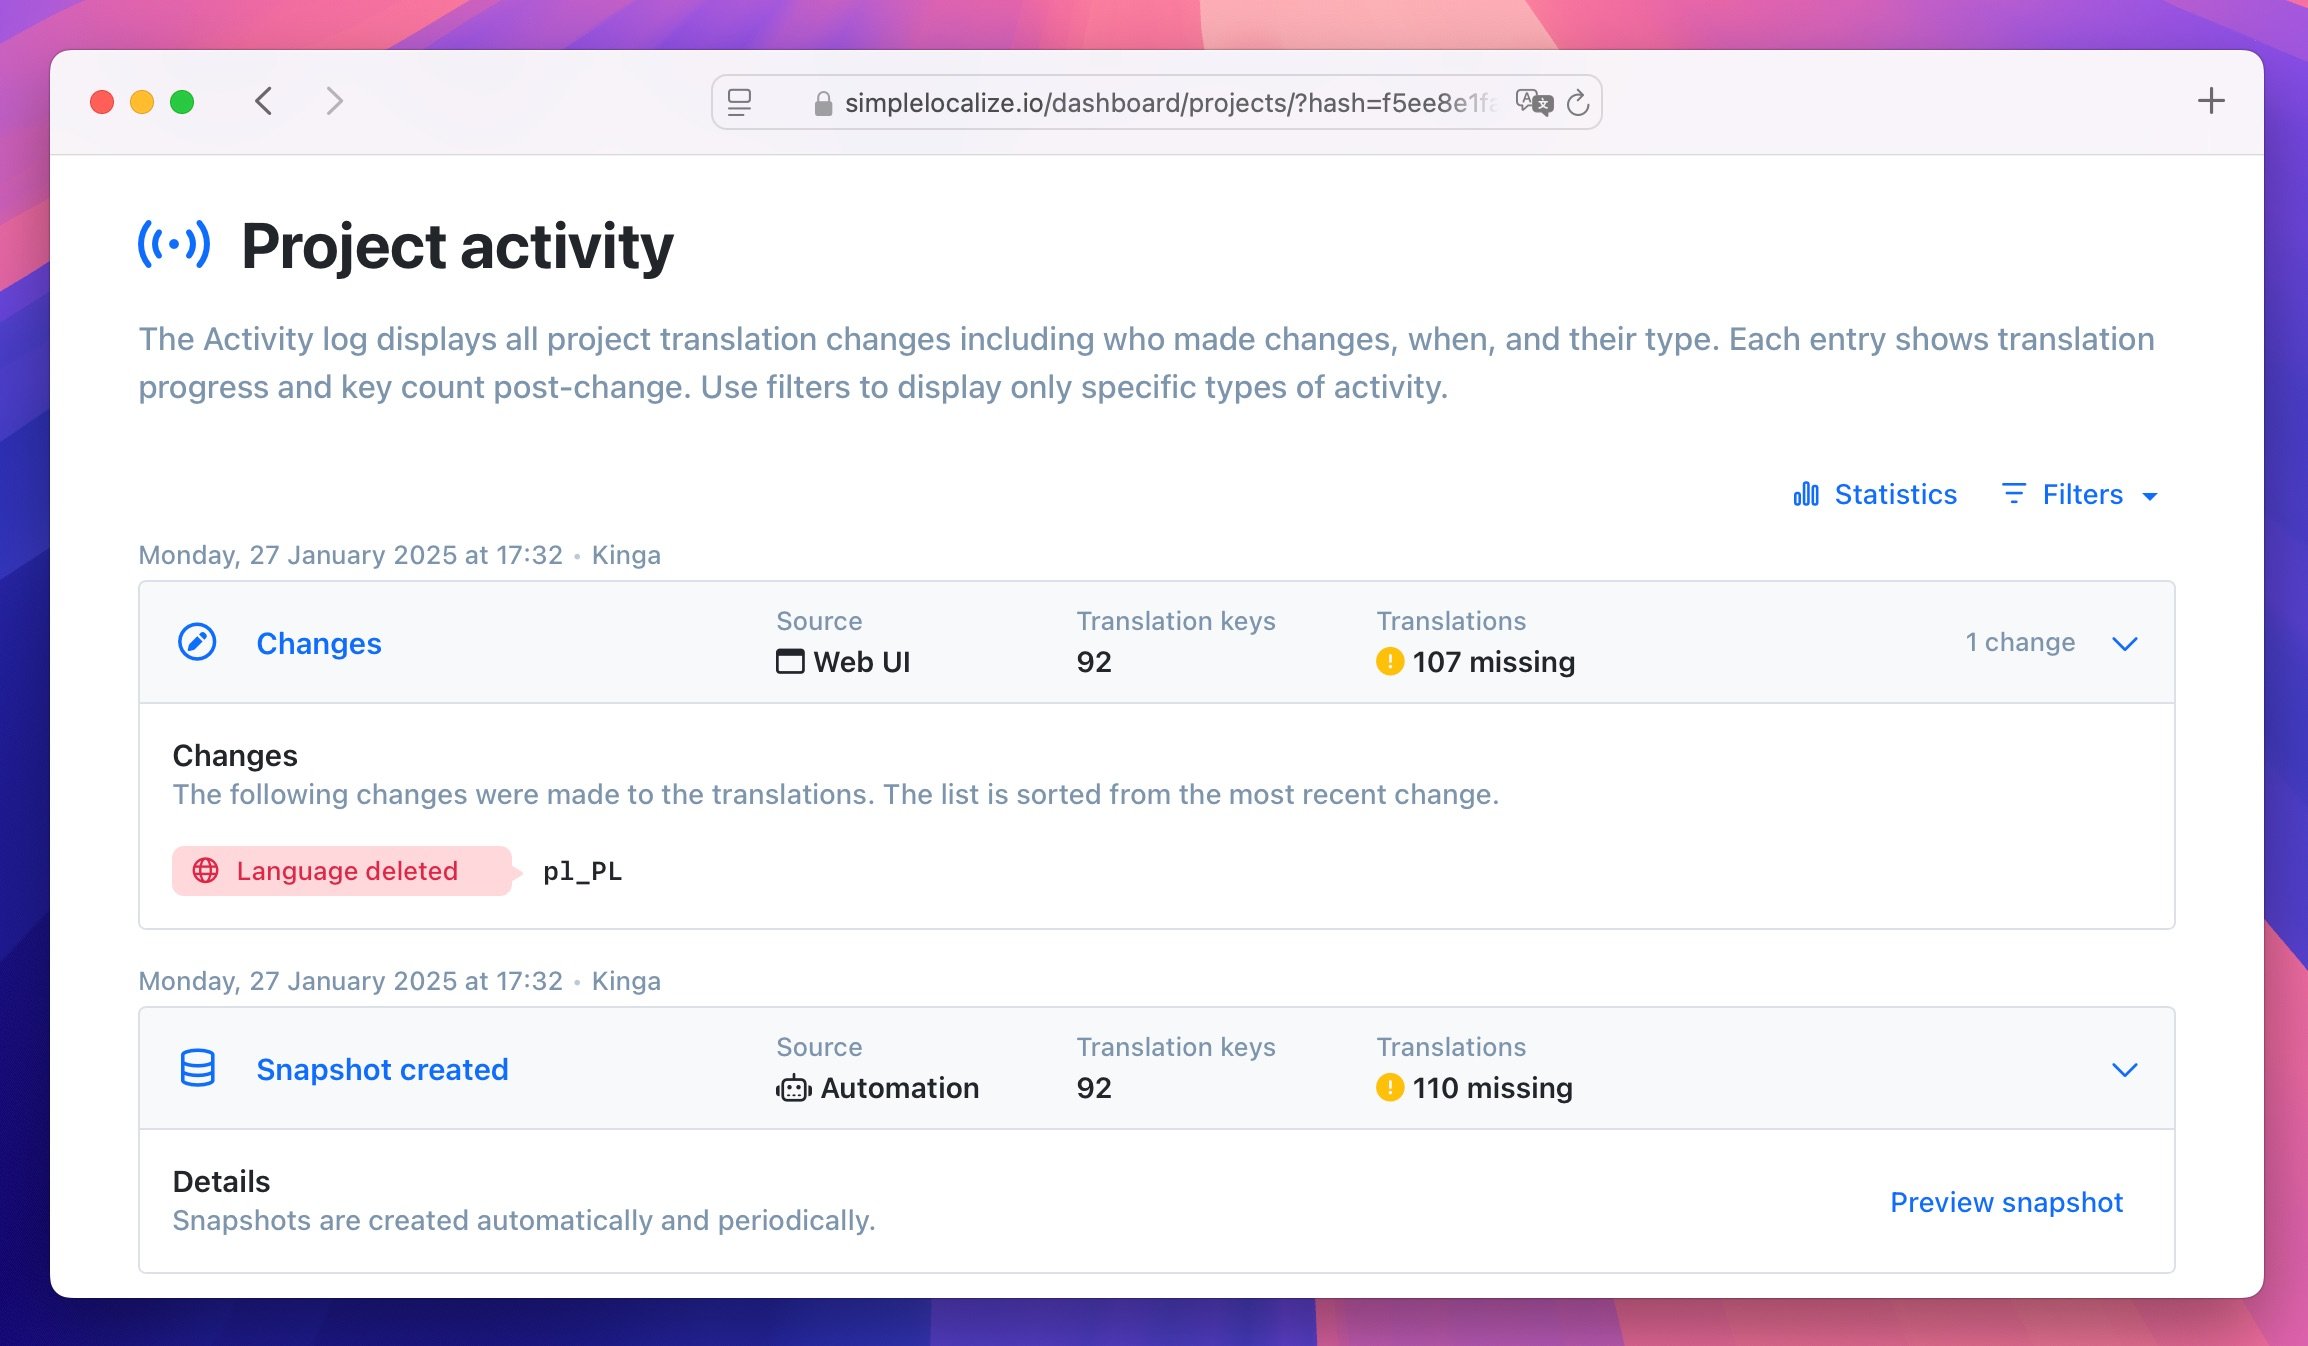Select the Statistics menu item
This screenshot has width=2308, height=1346.
tap(1876, 492)
